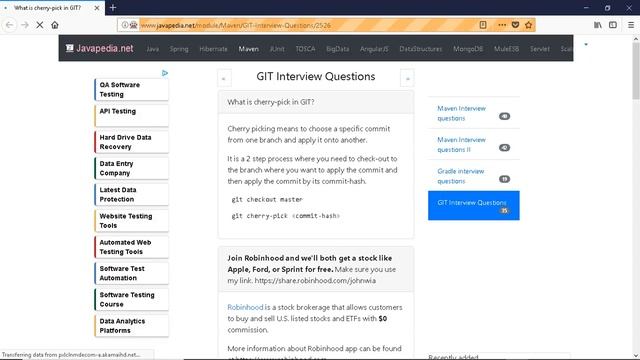The image size is (640, 360).
Task: Expand dropdown arrow beside navbar
Action: tap(586, 44)
